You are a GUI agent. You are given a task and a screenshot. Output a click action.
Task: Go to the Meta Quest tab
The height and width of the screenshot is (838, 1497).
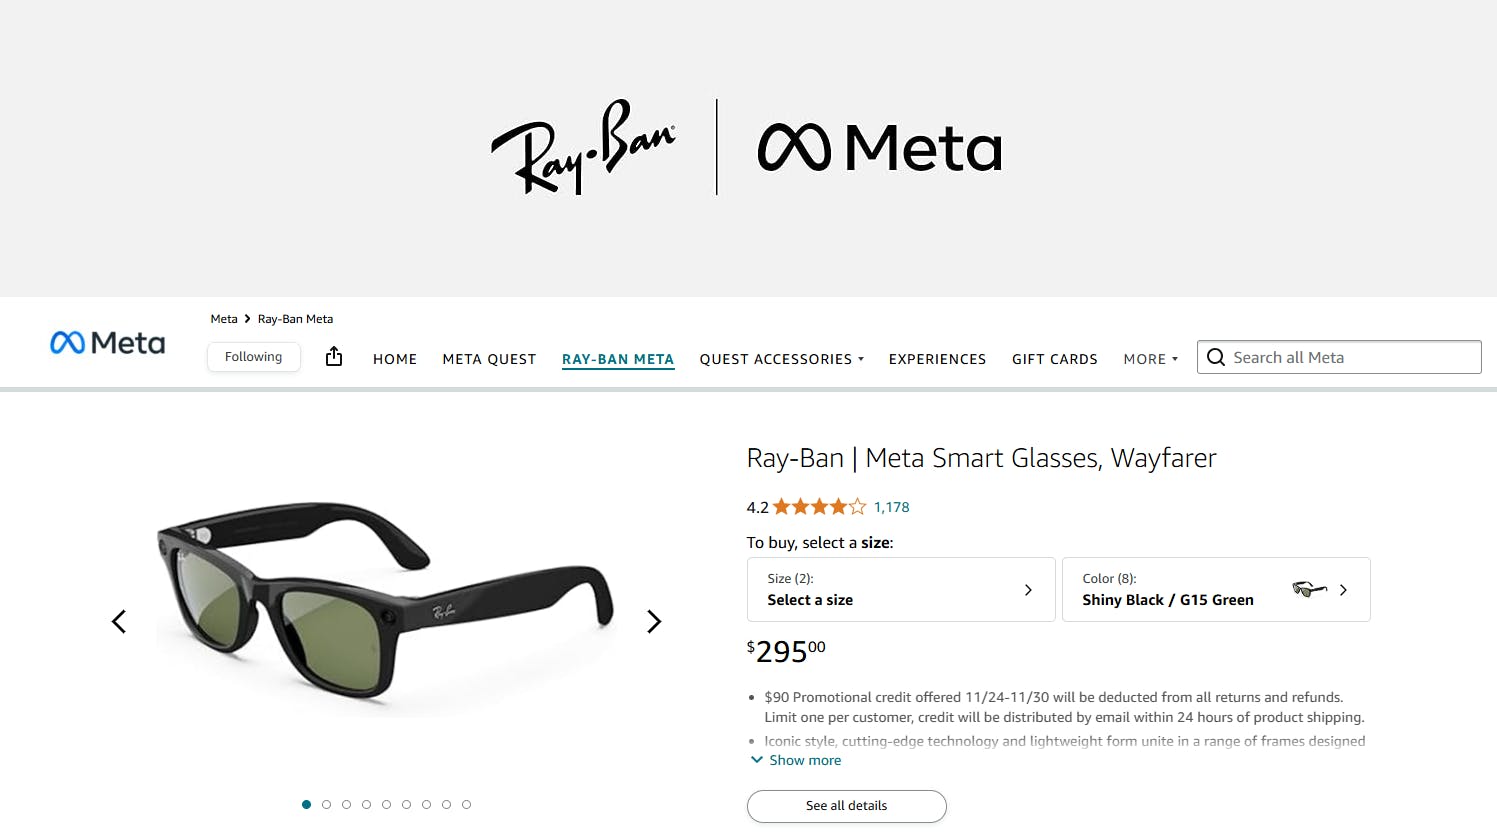pyautogui.click(x=489, y=359)
